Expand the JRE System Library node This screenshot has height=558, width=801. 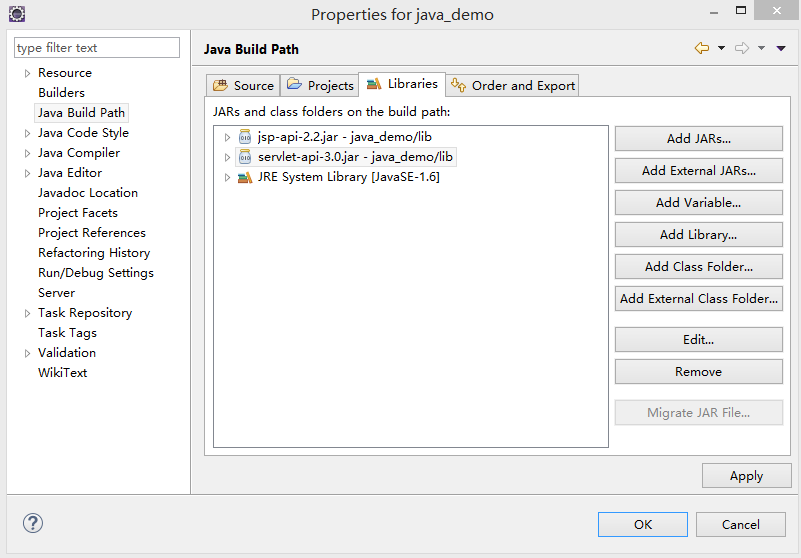227,177
